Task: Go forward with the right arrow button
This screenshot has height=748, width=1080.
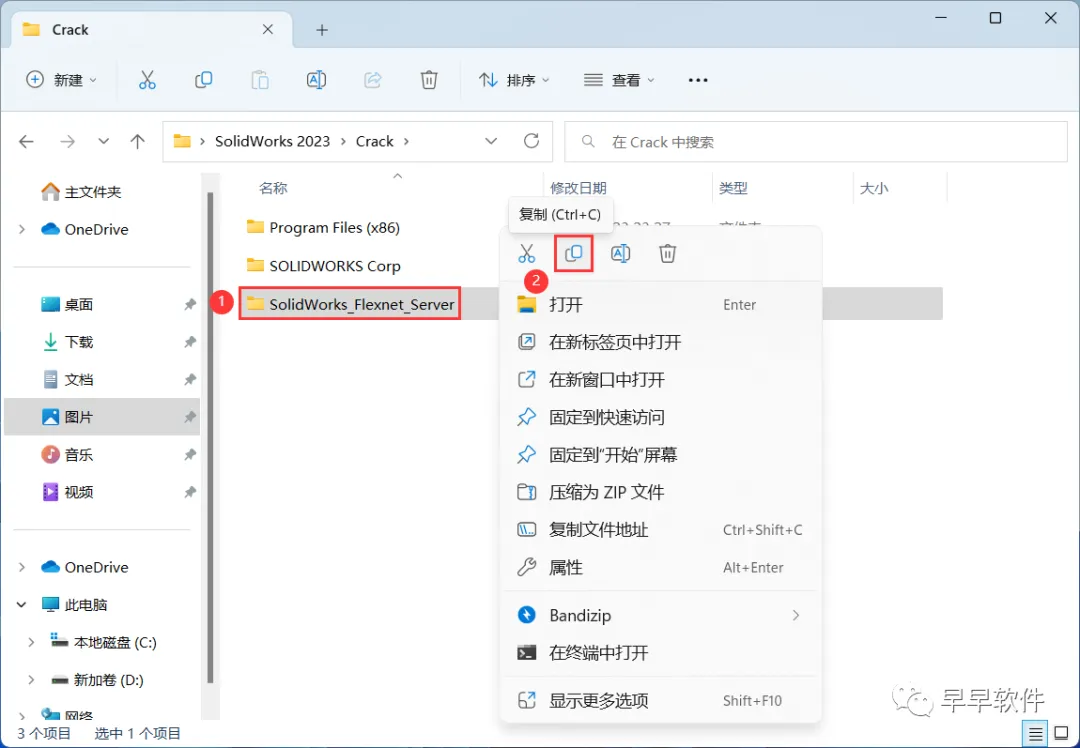Action: [x=68, y=141]
